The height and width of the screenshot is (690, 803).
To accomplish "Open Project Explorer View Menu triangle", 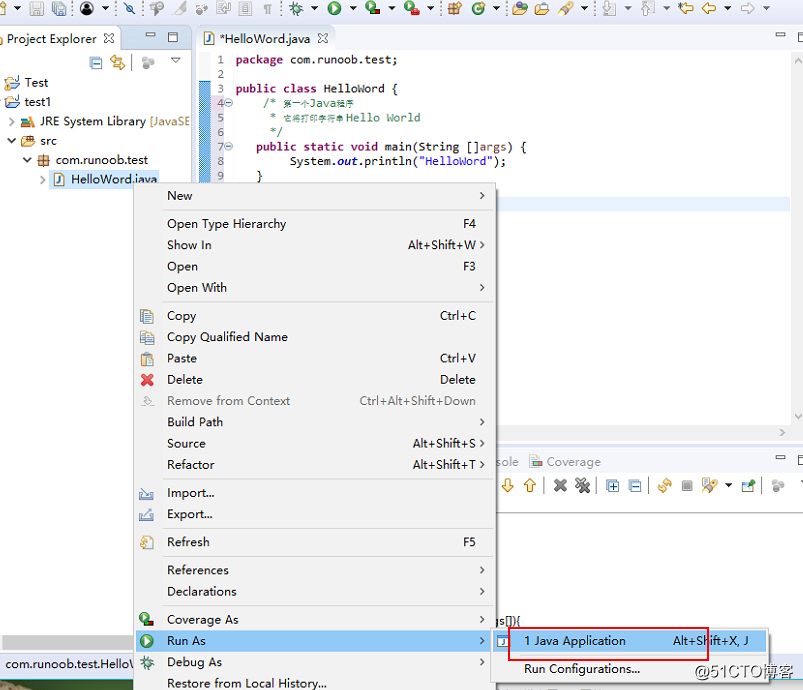I will pos(176,60).
